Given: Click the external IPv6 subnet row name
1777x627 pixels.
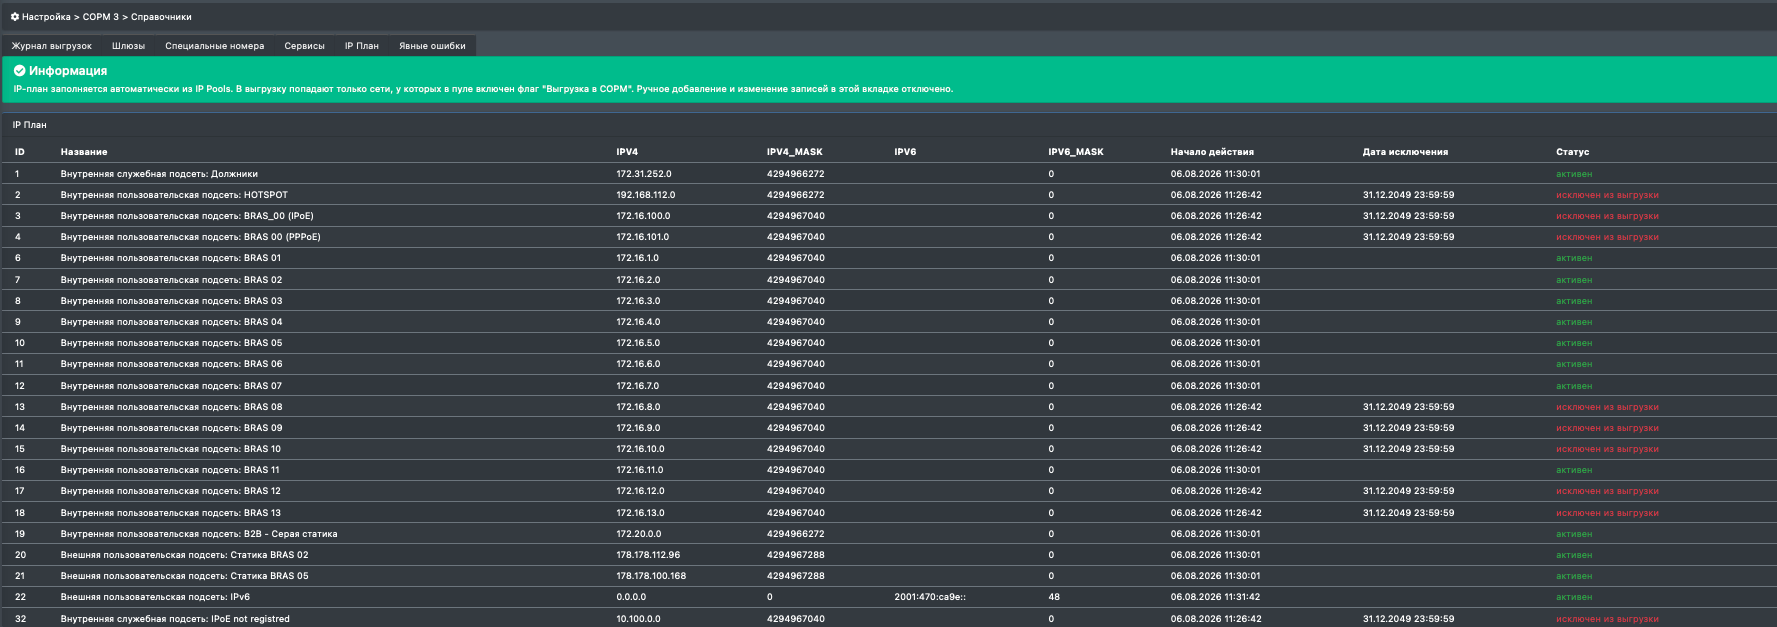Looking at the screenshot, I should tap(155, 597).
